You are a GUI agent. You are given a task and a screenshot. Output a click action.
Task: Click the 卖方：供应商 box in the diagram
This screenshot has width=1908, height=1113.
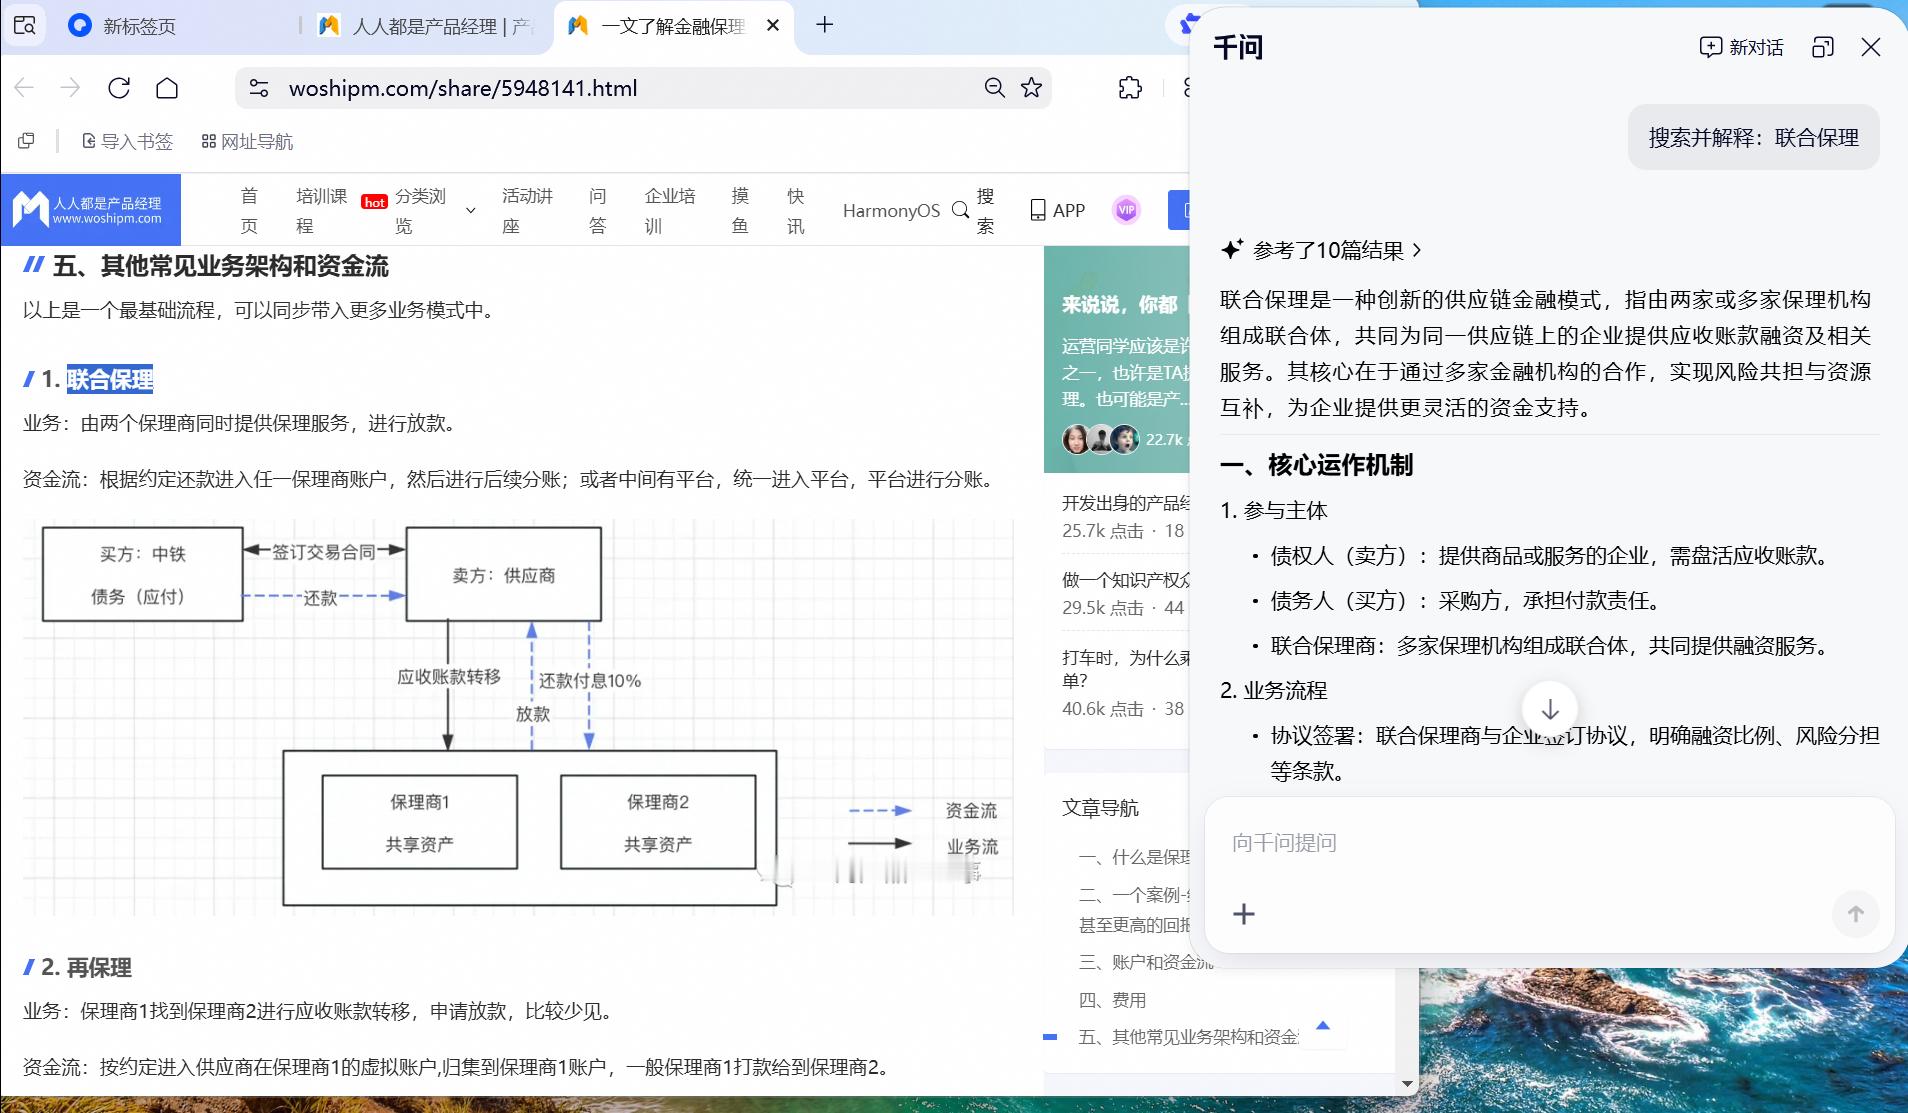[504, 574]
